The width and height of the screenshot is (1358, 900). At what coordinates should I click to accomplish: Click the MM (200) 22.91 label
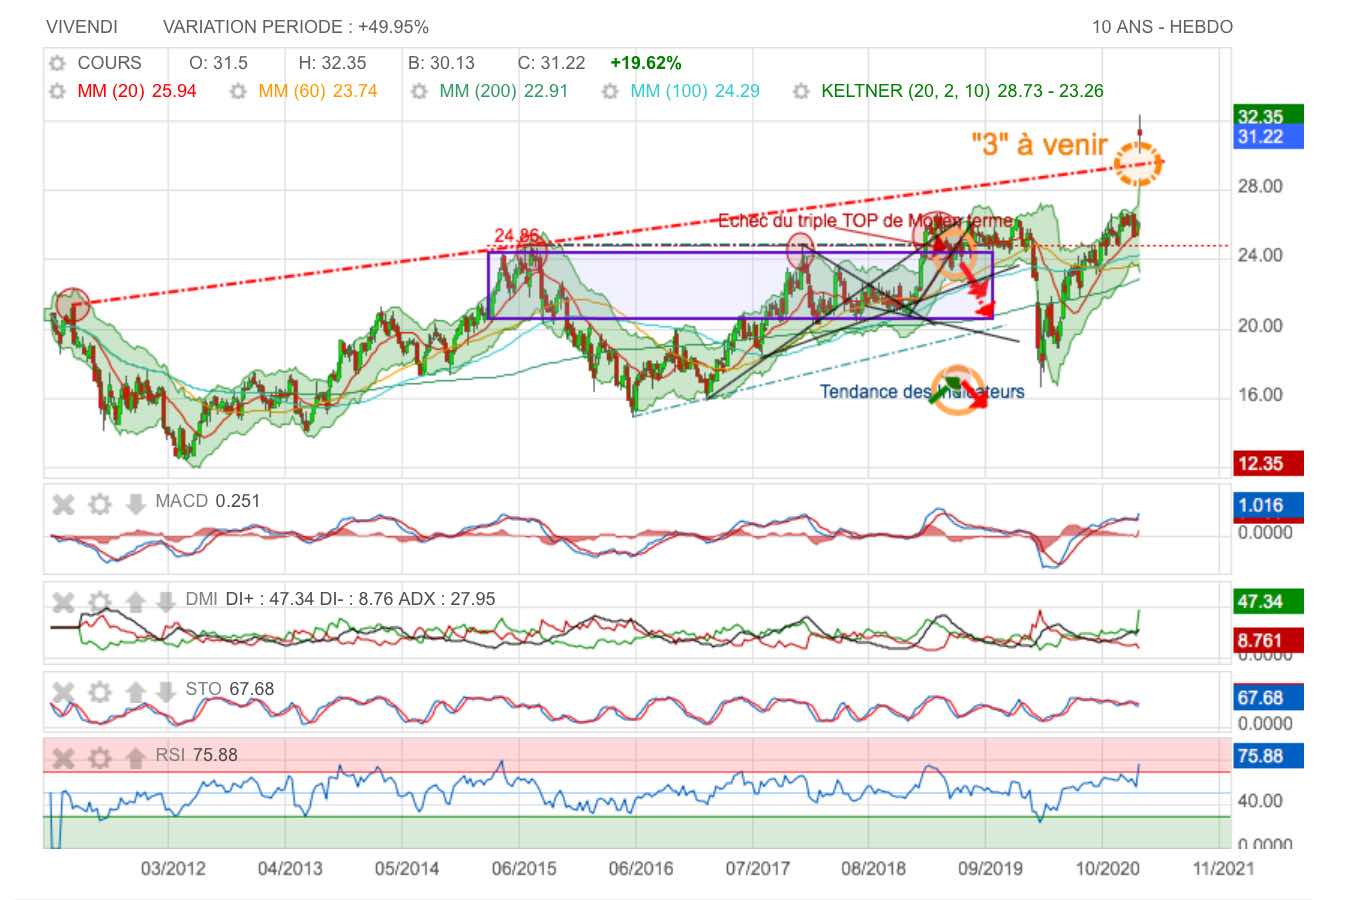point(504,91)
